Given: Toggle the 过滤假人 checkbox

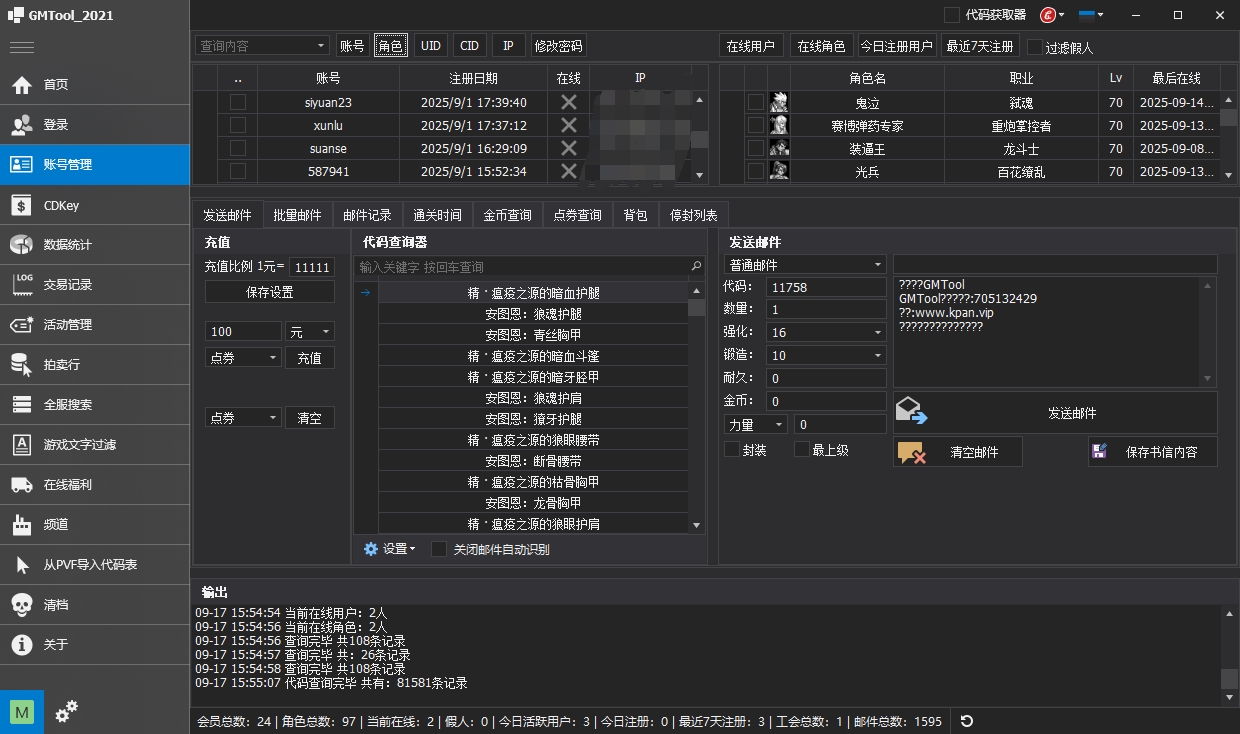Looking at the screenshot, I should tap(1035, 47).
